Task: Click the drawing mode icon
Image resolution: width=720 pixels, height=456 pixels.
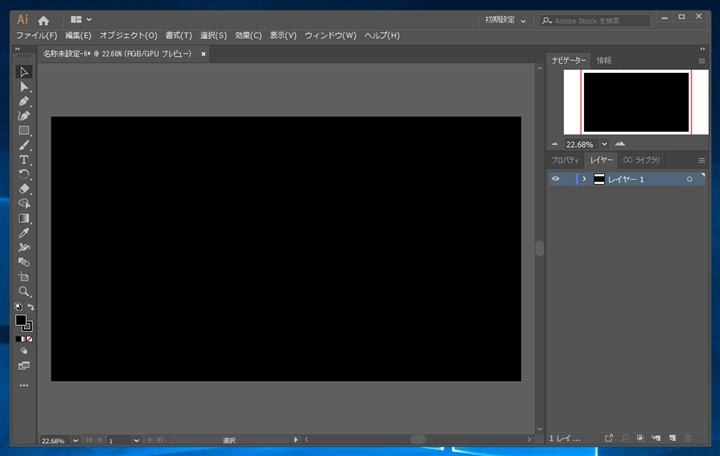Action: click(x=24, y=351)
